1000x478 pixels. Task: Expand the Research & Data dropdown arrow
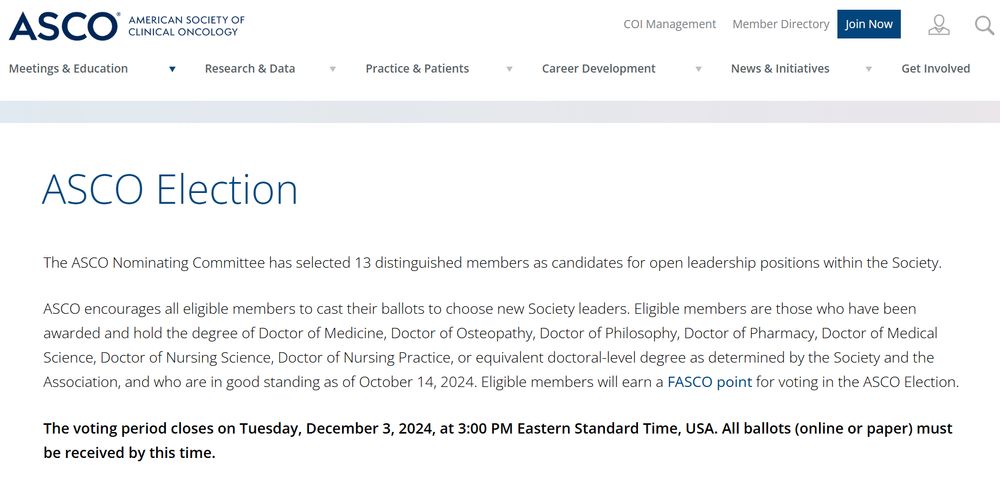point(332,69)
